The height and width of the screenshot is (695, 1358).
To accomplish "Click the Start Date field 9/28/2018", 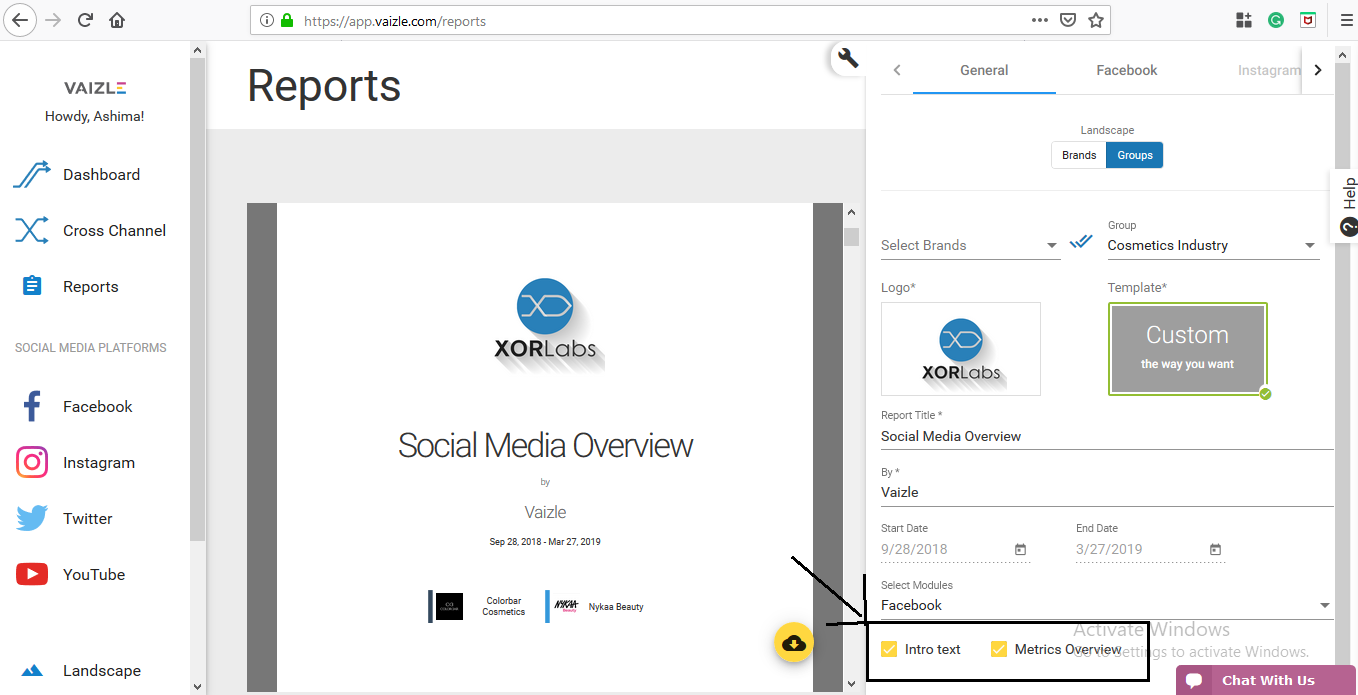I will (x=955, y=549).
